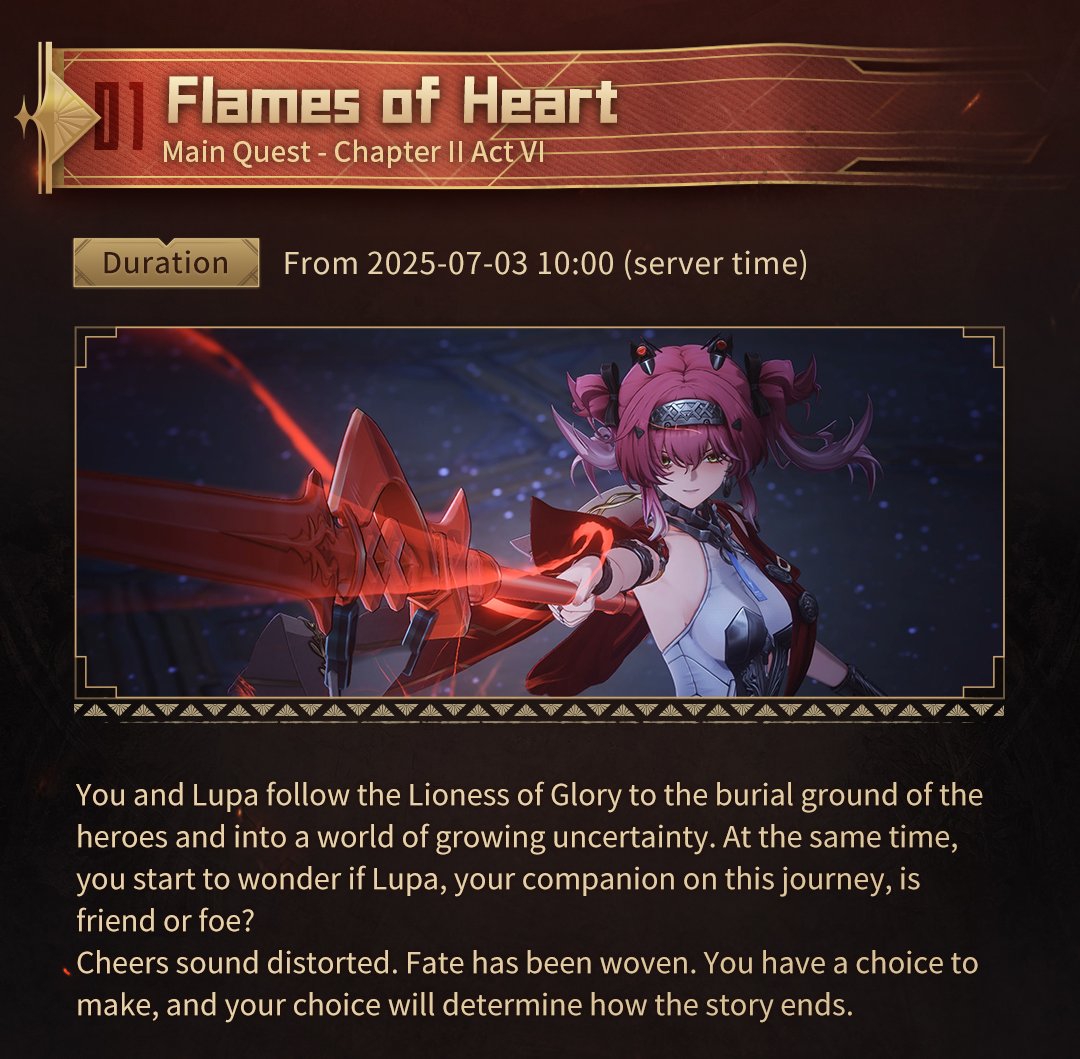1080x1059 pixels.
Task: Click the bottom-right corner ornament of the image frame
Action: click(x=983, y=677)
